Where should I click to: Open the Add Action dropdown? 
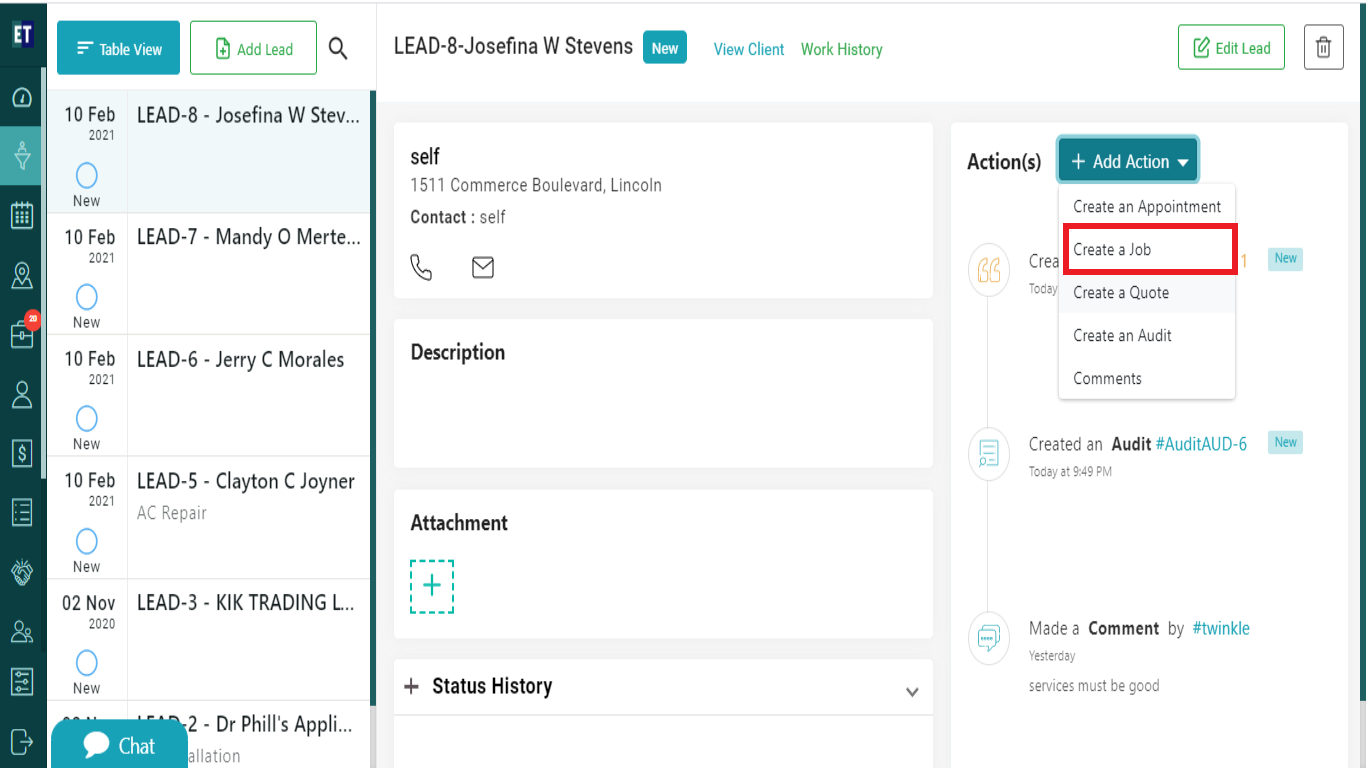[1128, 161]
